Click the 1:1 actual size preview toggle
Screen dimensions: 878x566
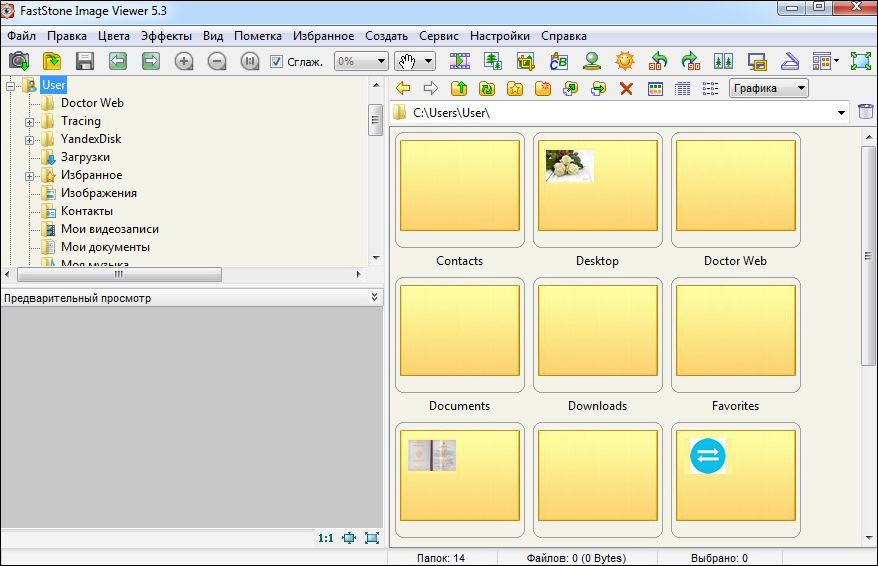[x=326, y=538]
